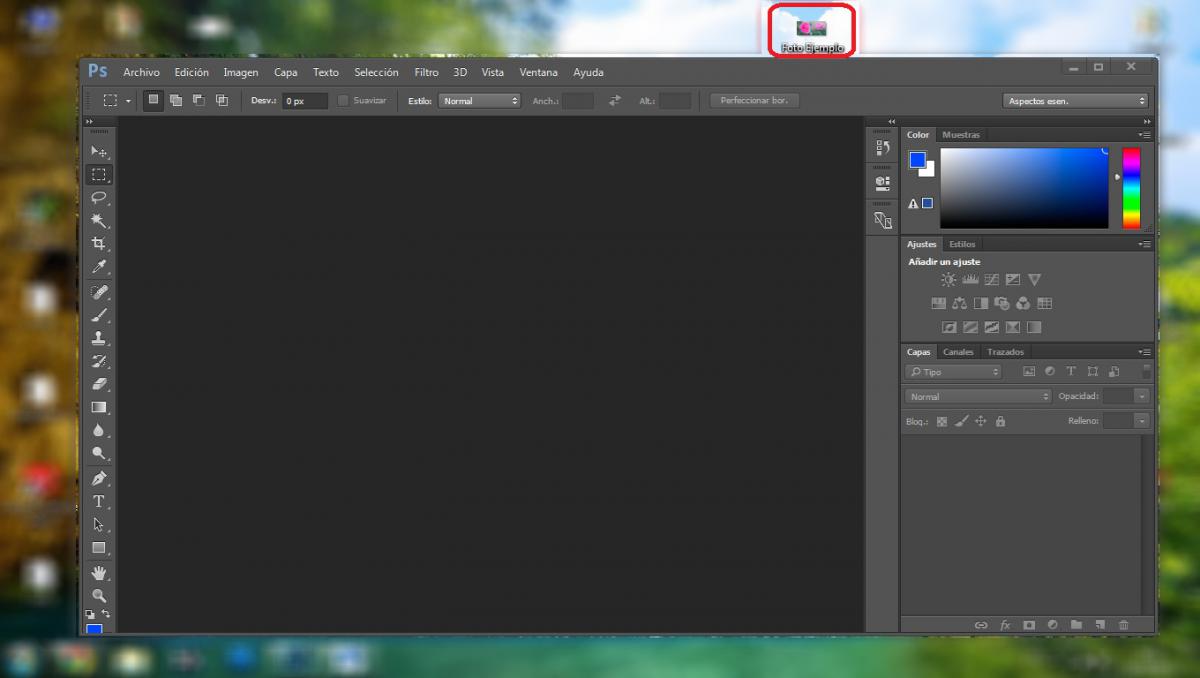This screenshot has width=1200, height=678.
Task: Create a new group folder icon
Action: (1076, 625)
